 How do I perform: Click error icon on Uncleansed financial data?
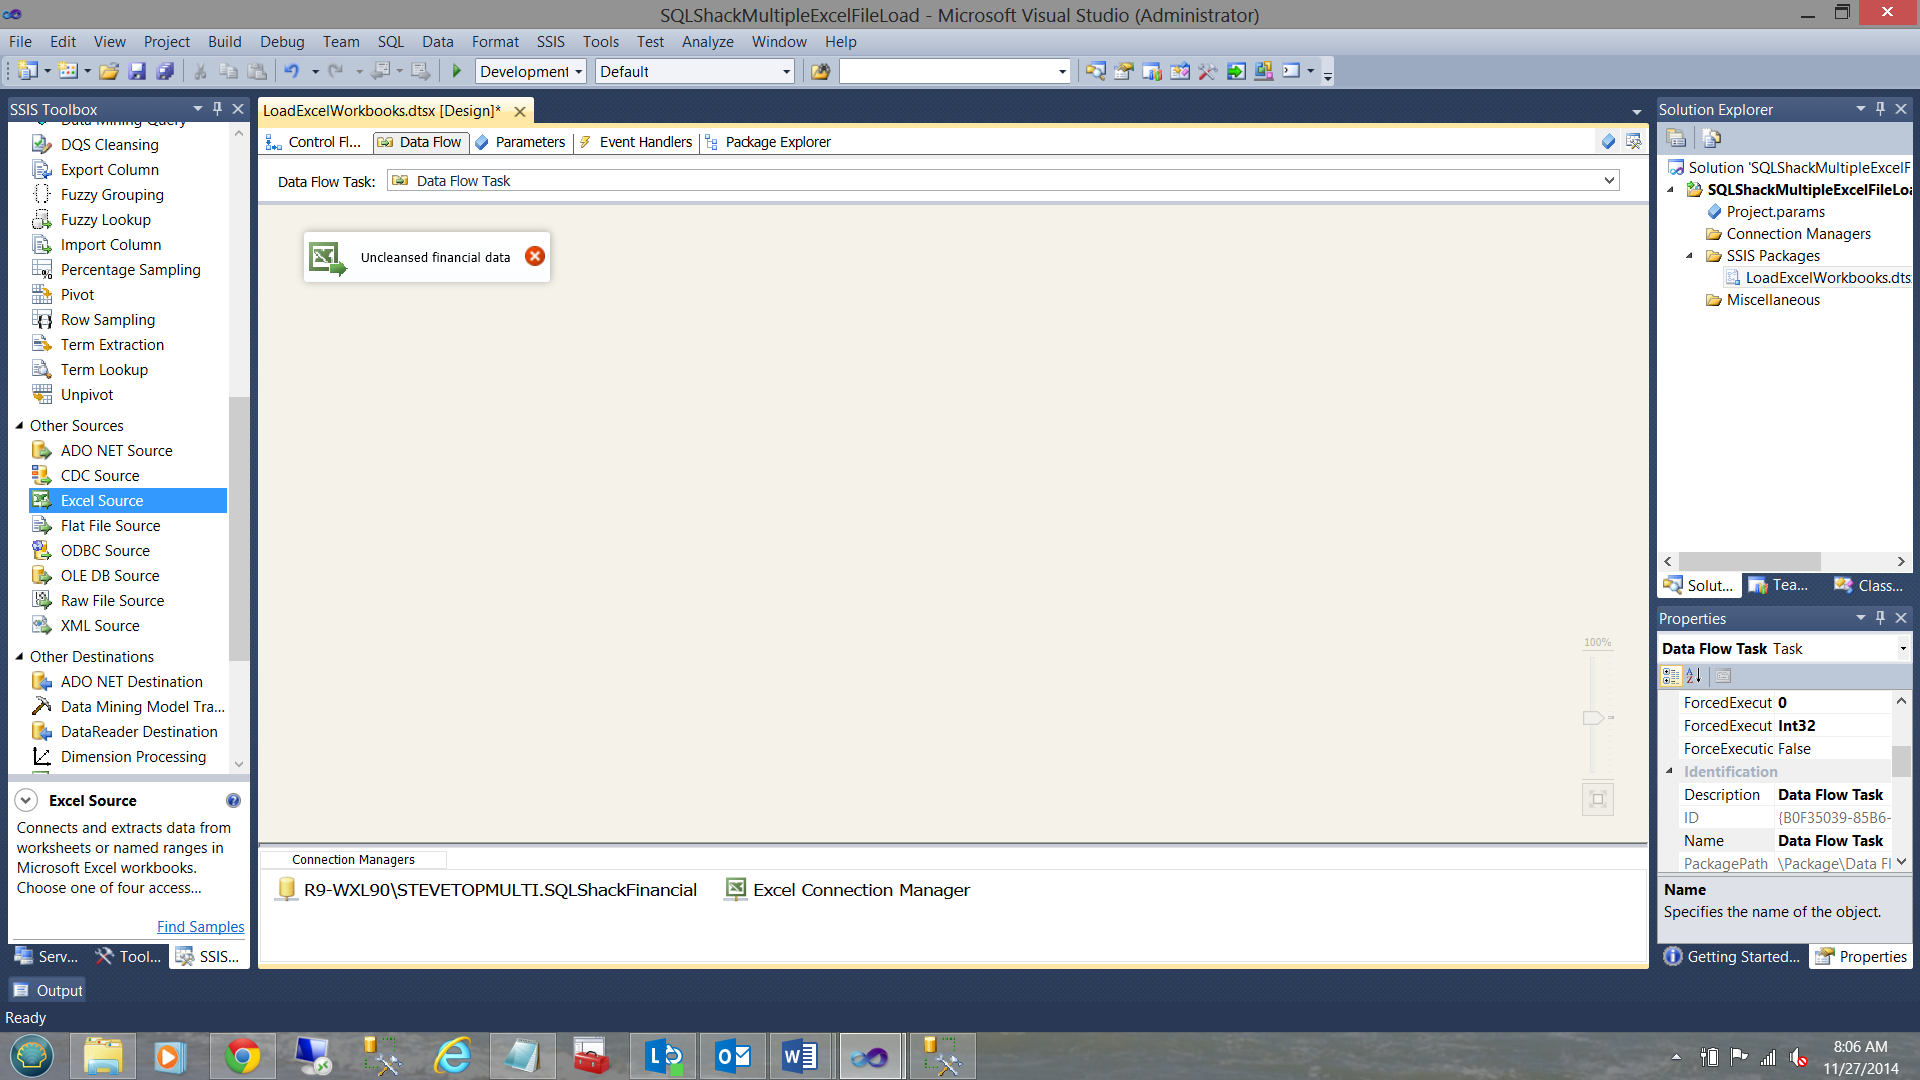click(535, 256)
